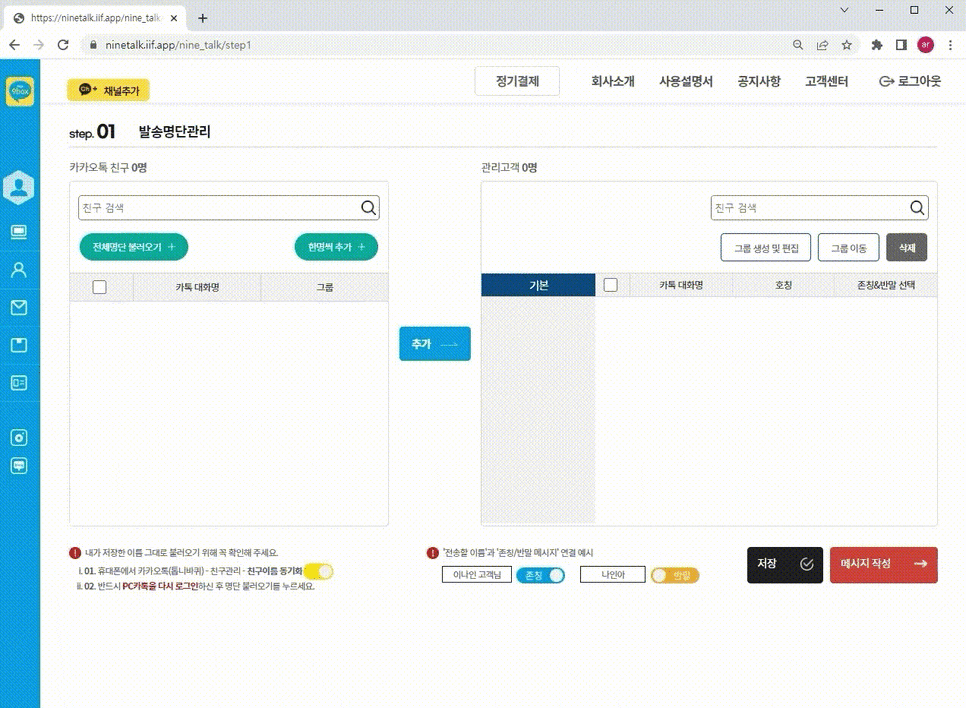Toggle the blue 존칭 switch
Screen dimensions: 966x708
tap(540, 576)
